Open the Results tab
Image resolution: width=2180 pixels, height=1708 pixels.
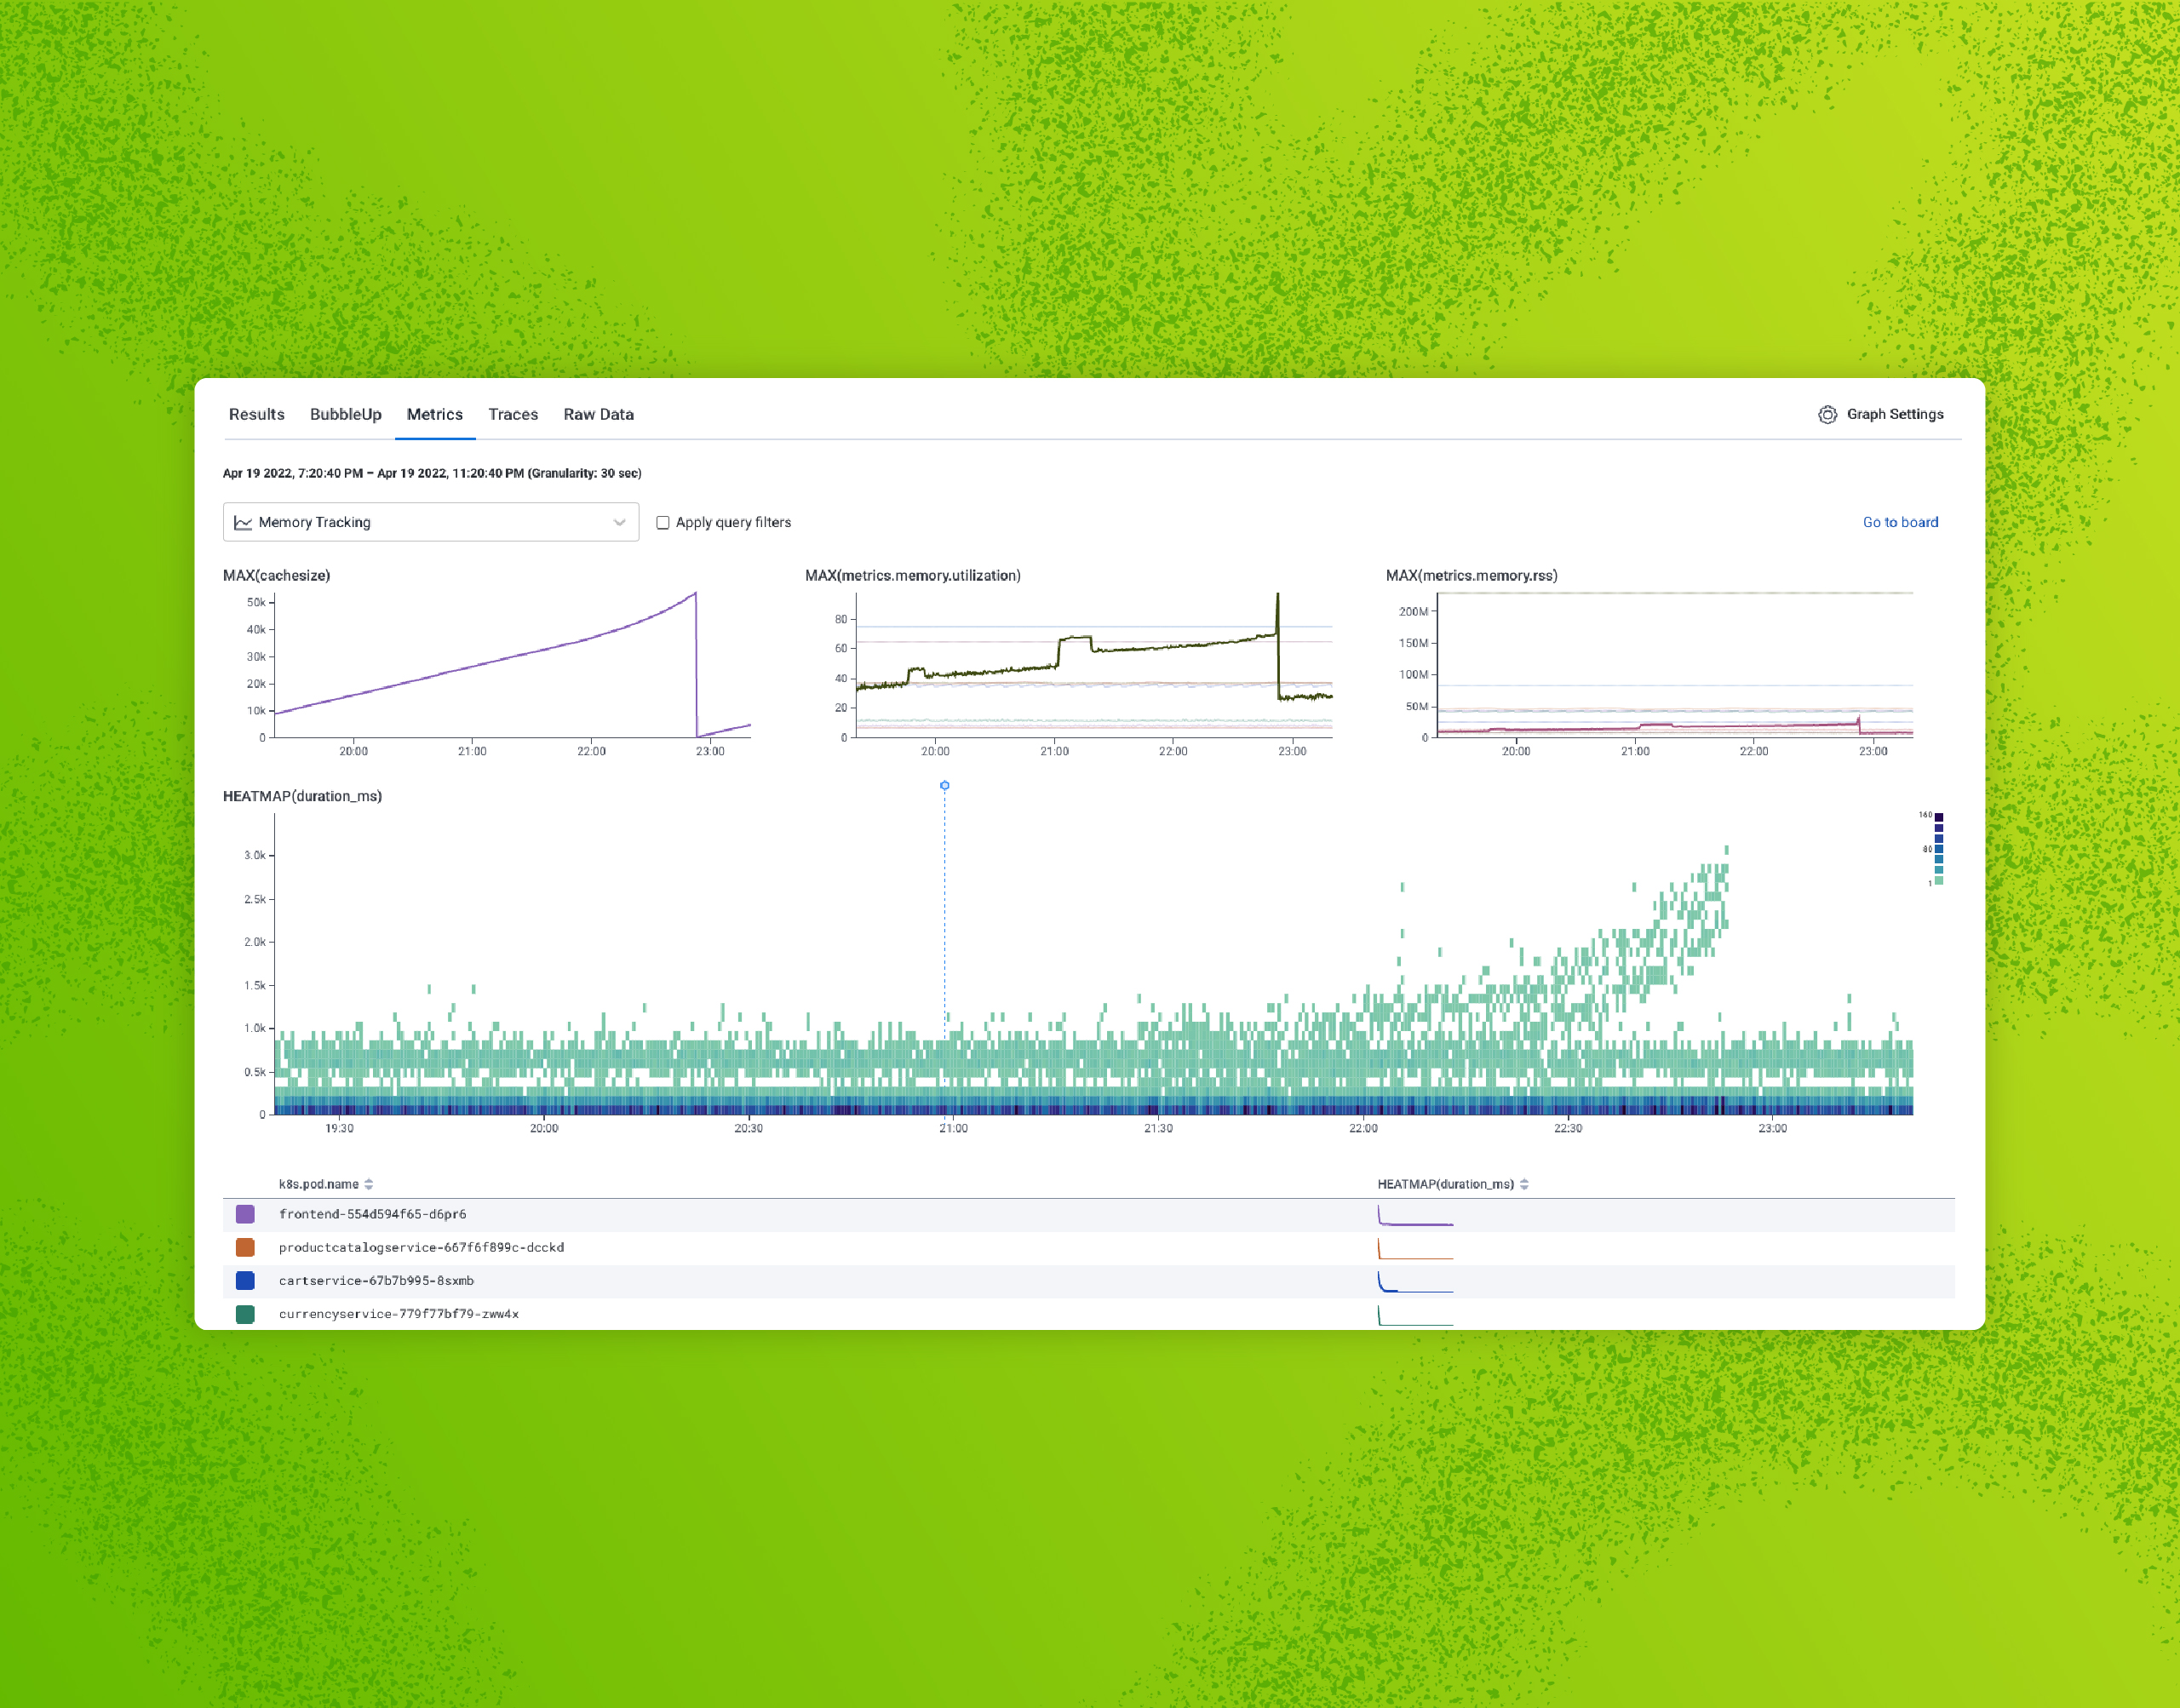coord(256,414)
